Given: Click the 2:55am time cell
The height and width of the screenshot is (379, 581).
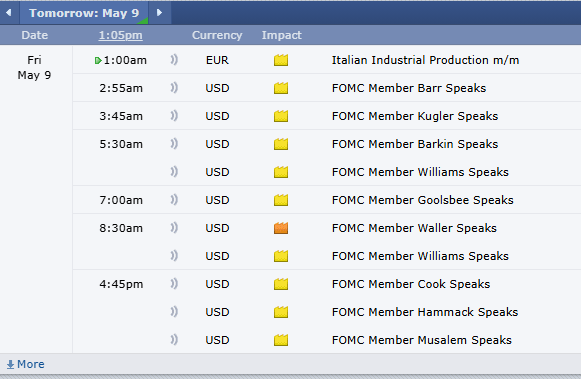Looking at the screenshot, I should pyautogui.click(x=121, y=88).
